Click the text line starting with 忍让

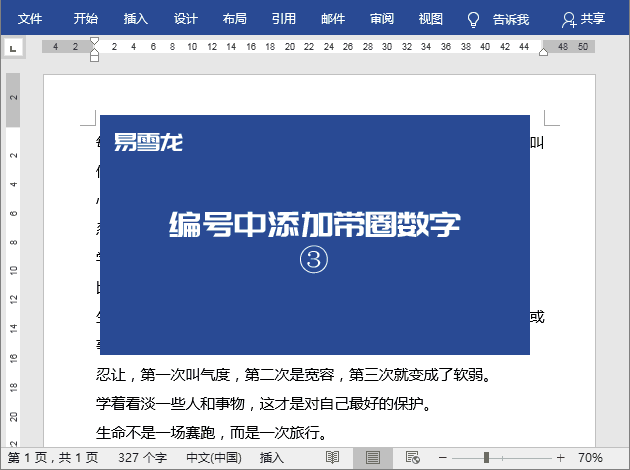(293, 375)
